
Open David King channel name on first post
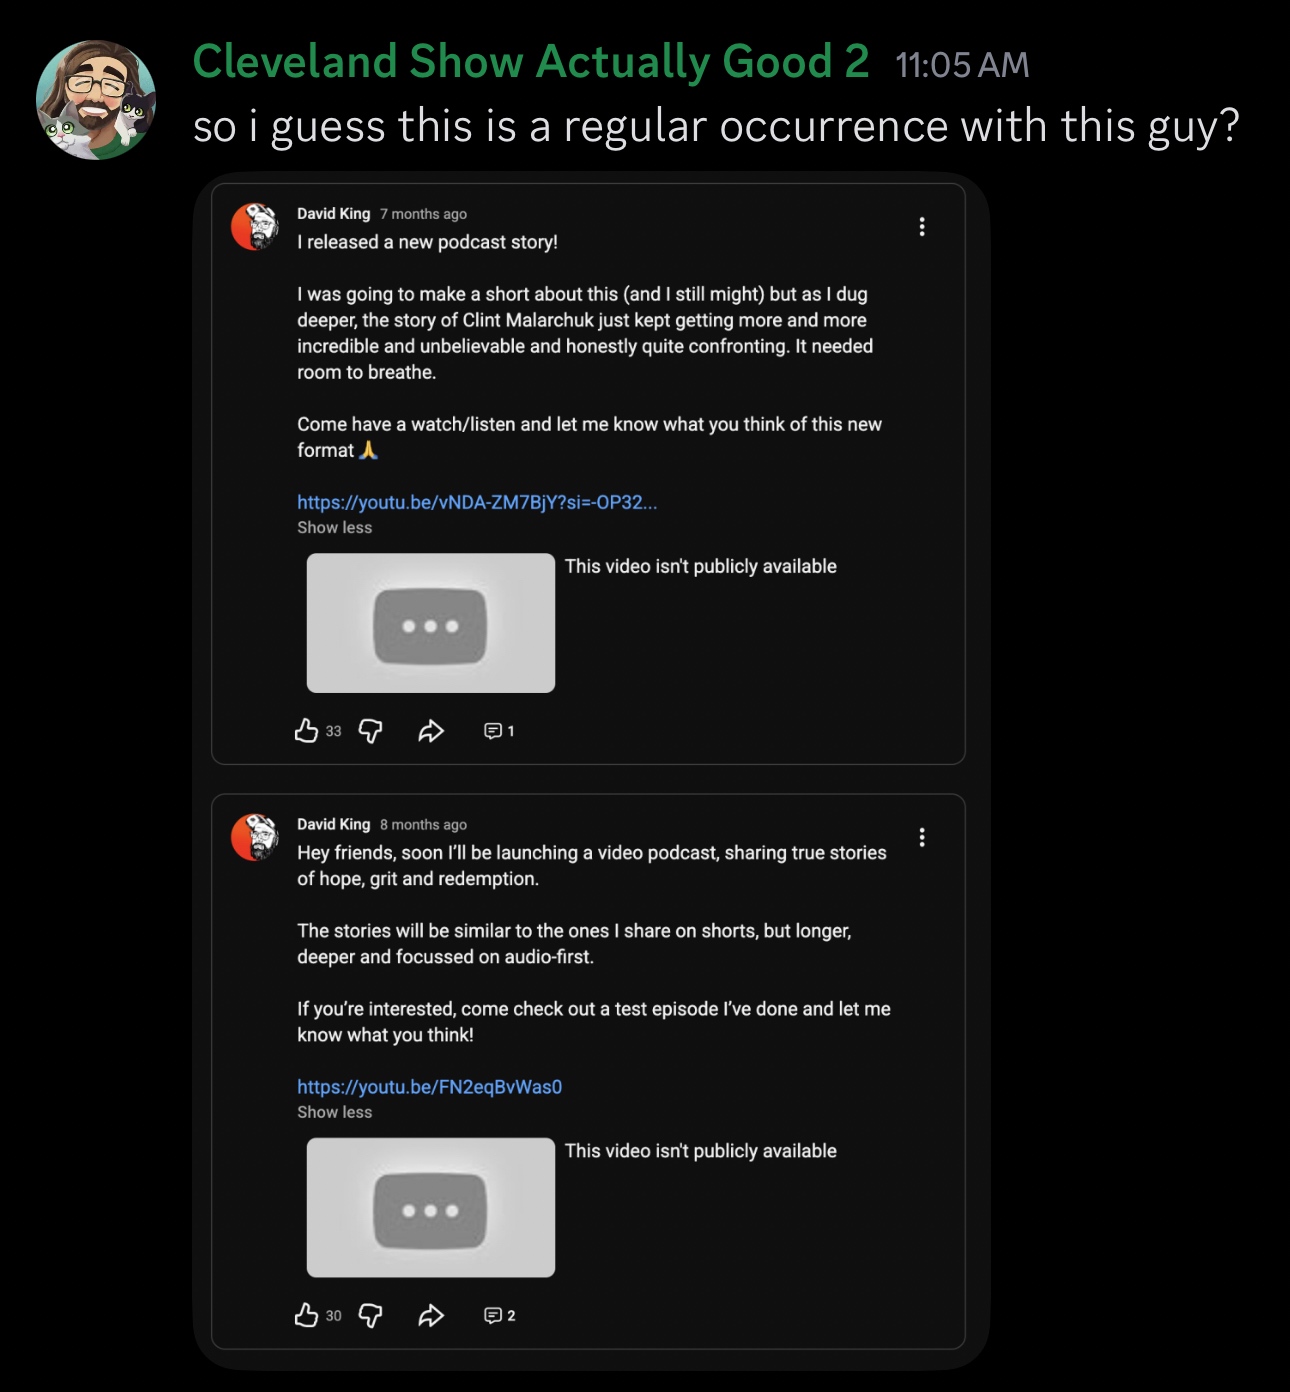334,214
